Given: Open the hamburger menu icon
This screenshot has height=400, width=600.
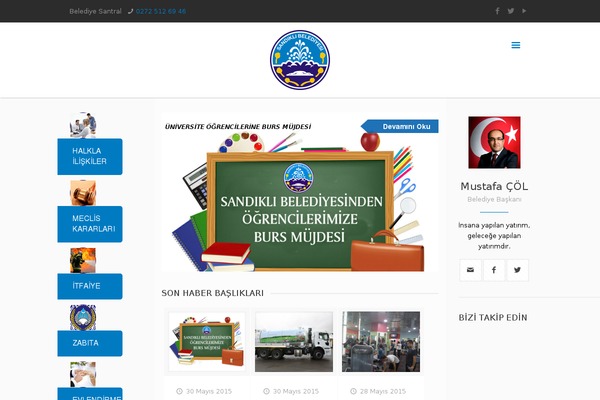Looking at the screenshot, I should [516, 45].
